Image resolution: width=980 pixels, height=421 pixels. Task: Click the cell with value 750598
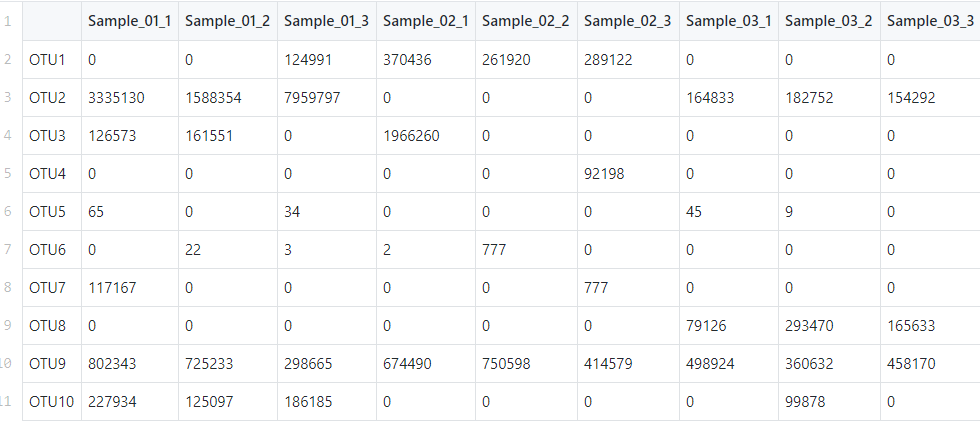[x=526, y=364]
